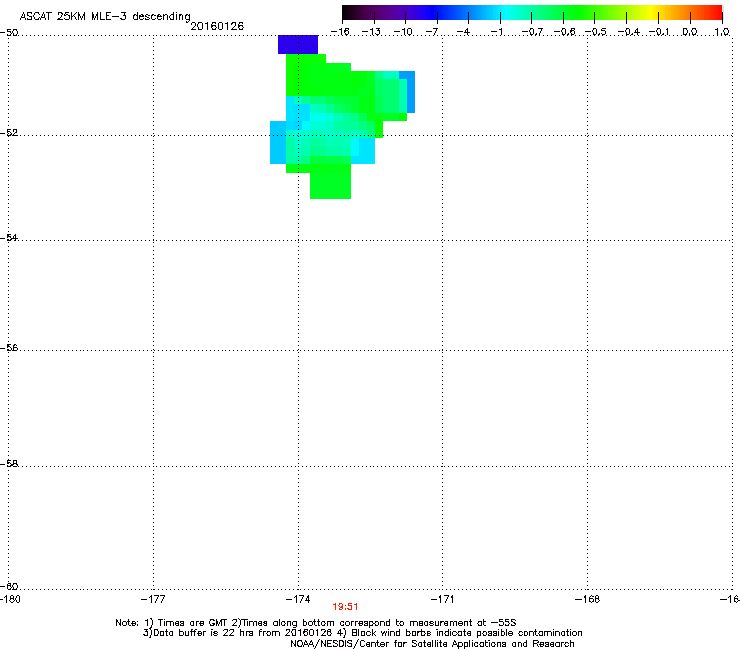Screen dimensions: 740x650
Task: Click the longitude label "-171"
Action: tap(443, 599)
